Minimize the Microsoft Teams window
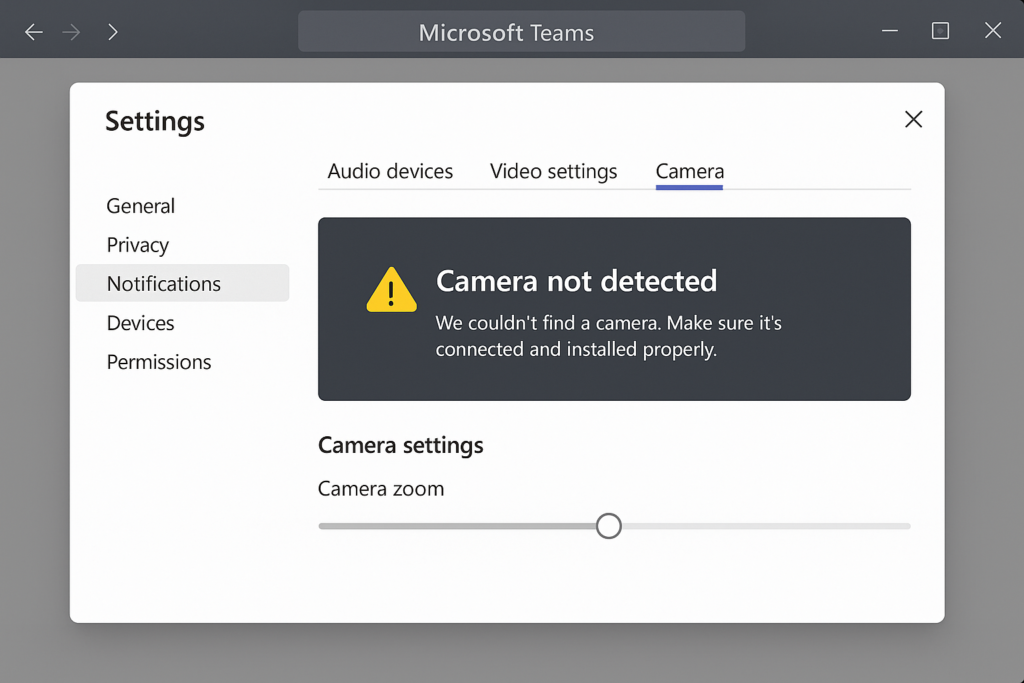 click(889, 31)
